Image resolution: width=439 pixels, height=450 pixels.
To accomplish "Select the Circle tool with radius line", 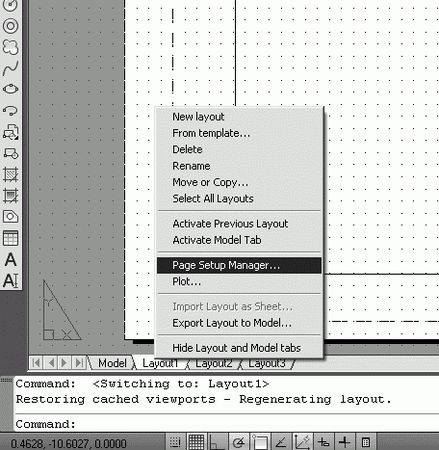I will [10, 5].
